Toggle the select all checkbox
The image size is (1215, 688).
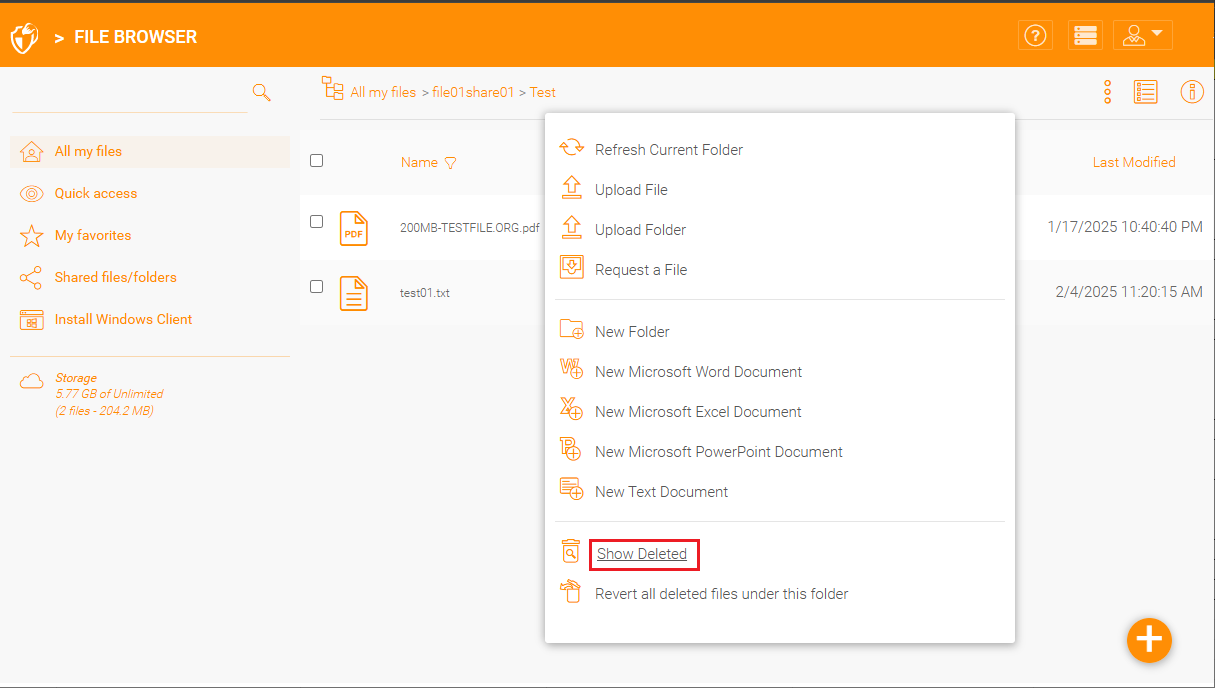(316, 160)
